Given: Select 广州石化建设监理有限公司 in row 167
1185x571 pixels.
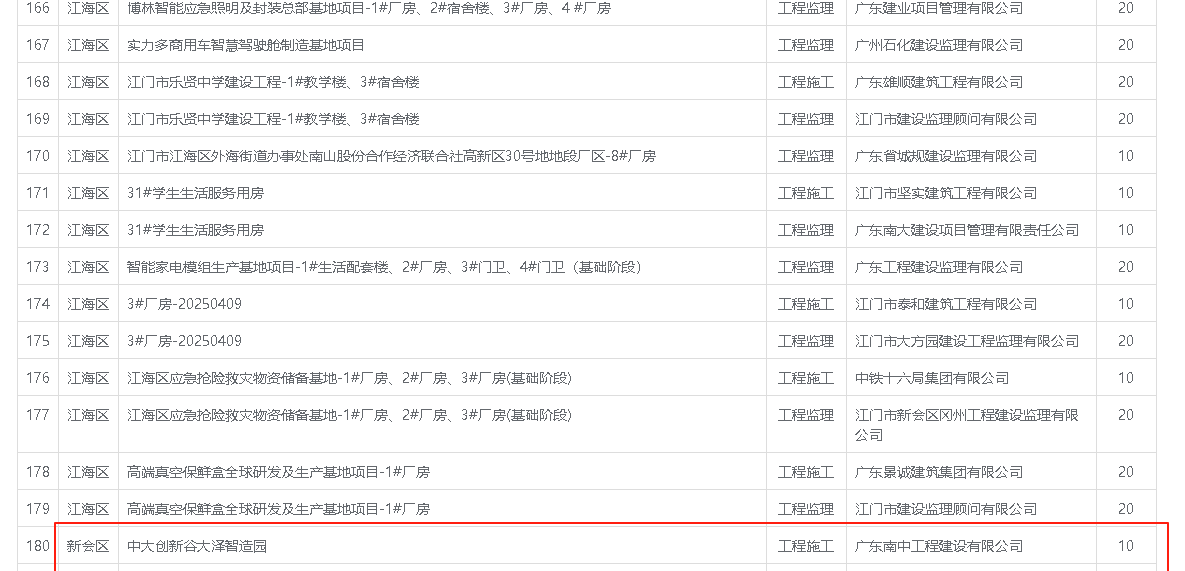Looking at the screenshot, I should [939, 45].
